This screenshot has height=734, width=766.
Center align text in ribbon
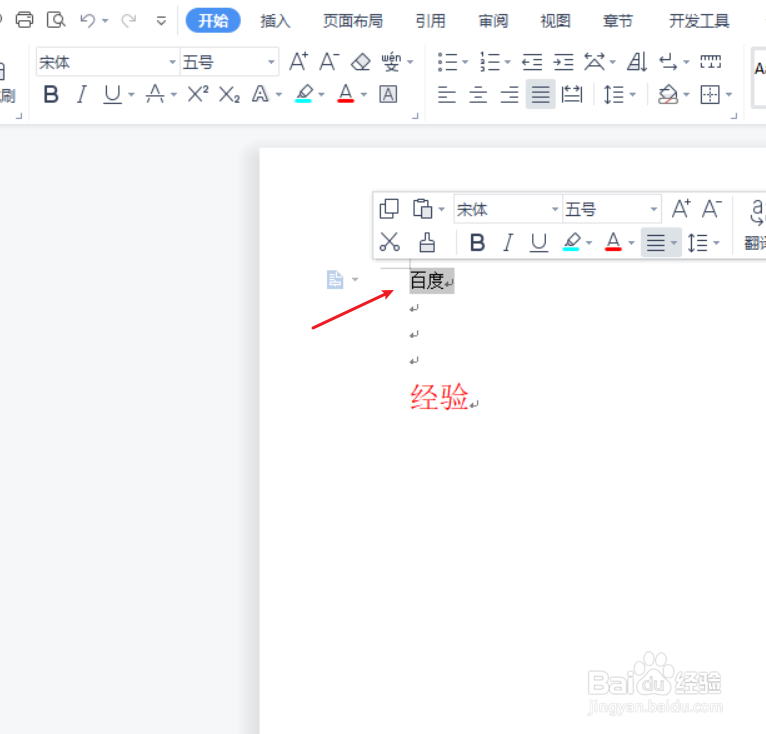tap(478, 94)
